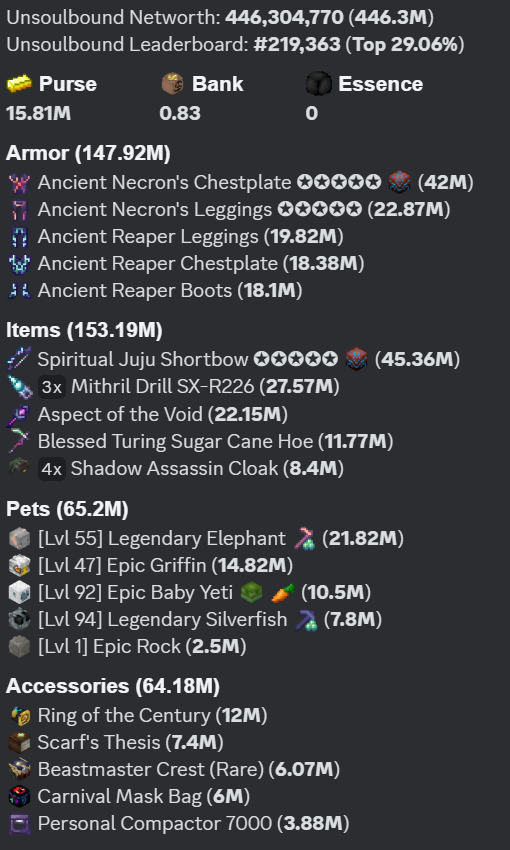Click the 3x quantity badge on Mithril Drill
This screenshot has width=510, height=850.
[52, 387]
